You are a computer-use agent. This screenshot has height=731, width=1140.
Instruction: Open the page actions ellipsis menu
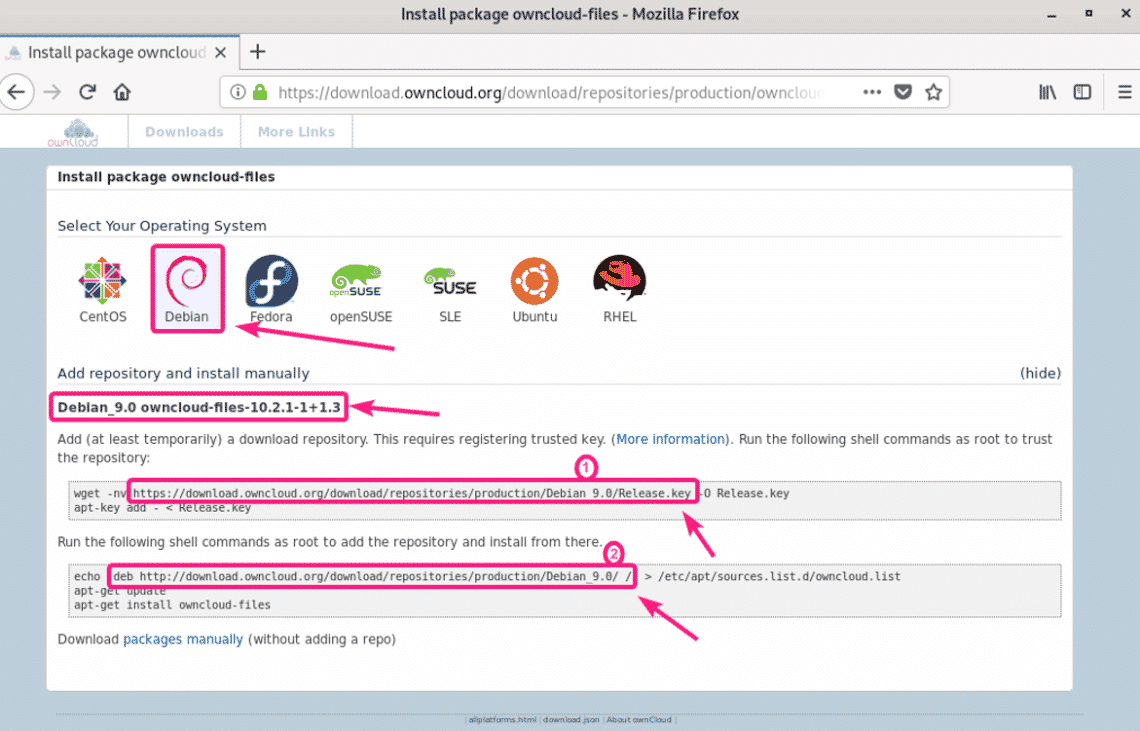tap(871, 91)
